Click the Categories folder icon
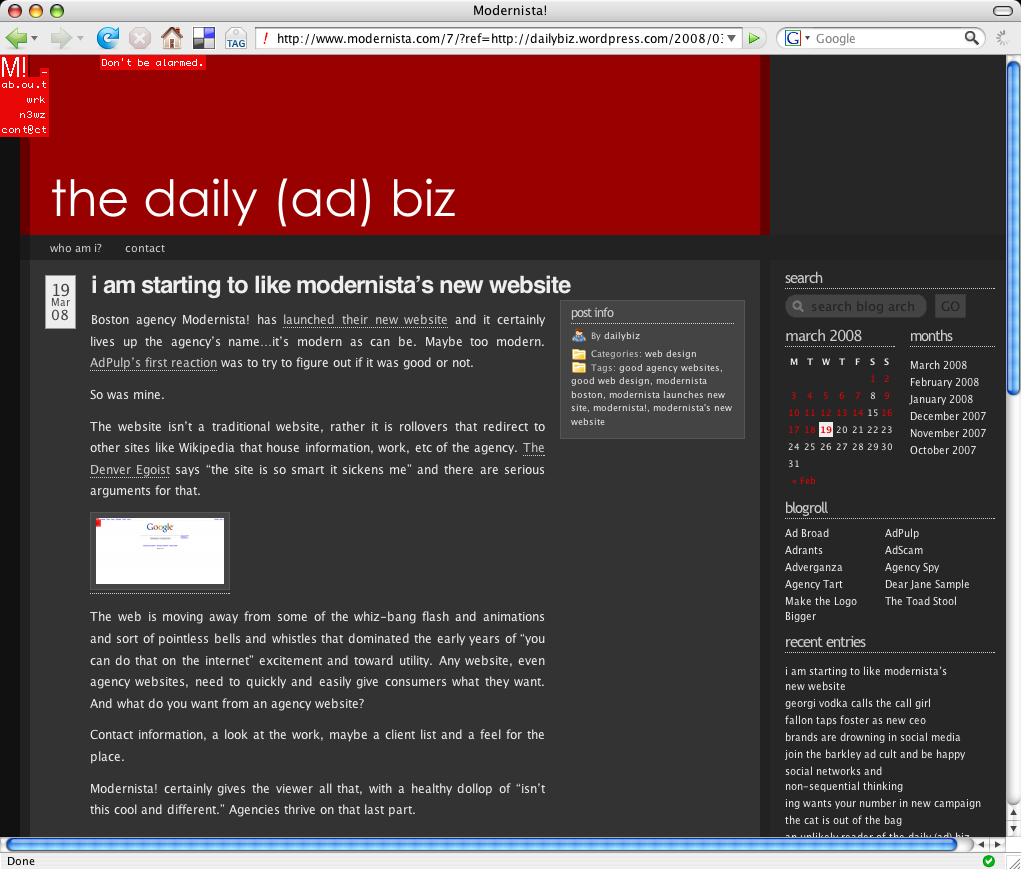This screenshot has height=870, width=1021. pyautogui.click(x=578, y=354)
